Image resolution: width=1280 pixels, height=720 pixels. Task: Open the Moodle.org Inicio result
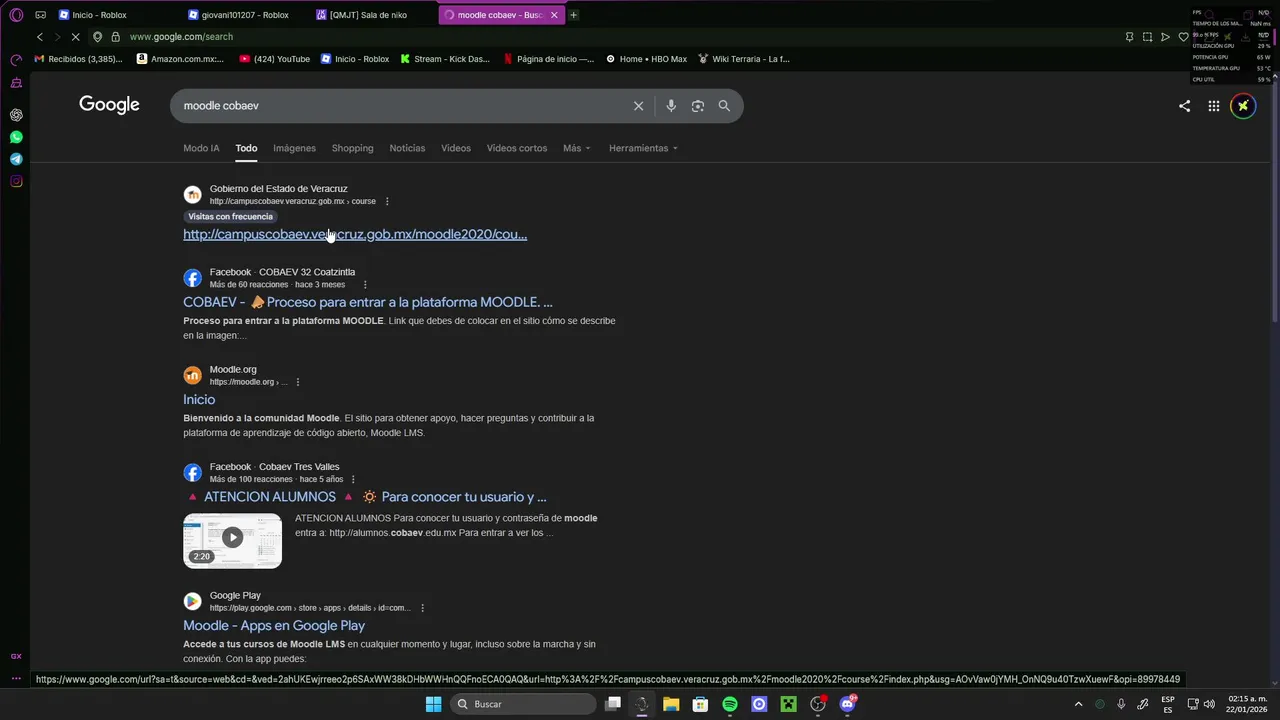tap(199, 399)
